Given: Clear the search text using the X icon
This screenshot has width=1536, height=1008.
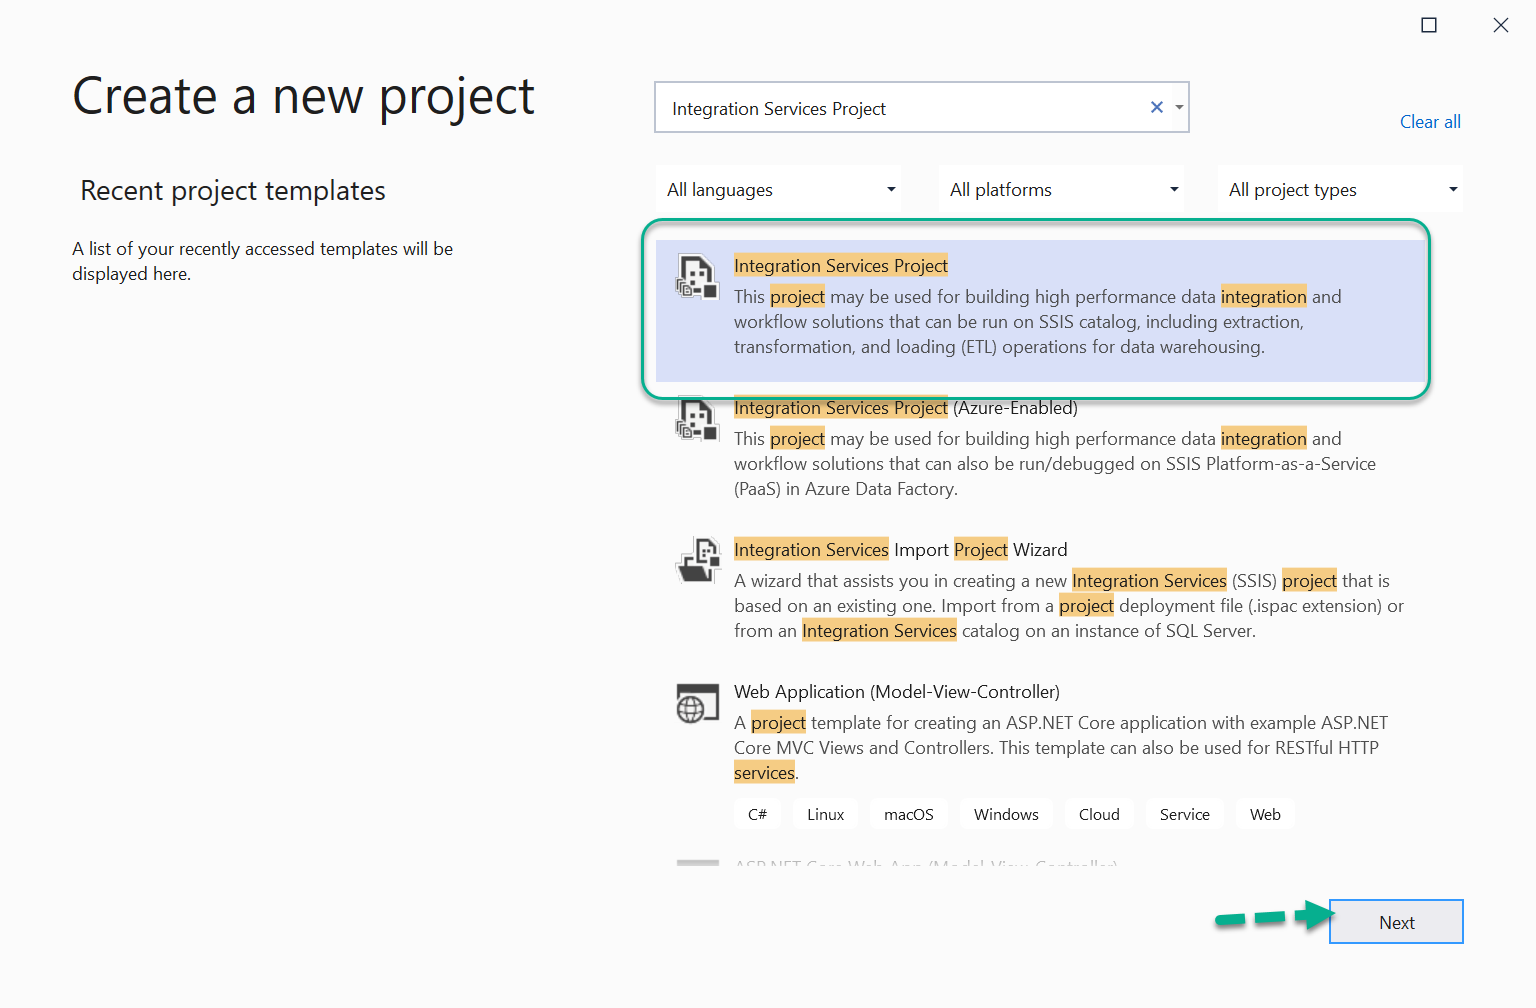Looking at the screenshot, I should 1156,107.
